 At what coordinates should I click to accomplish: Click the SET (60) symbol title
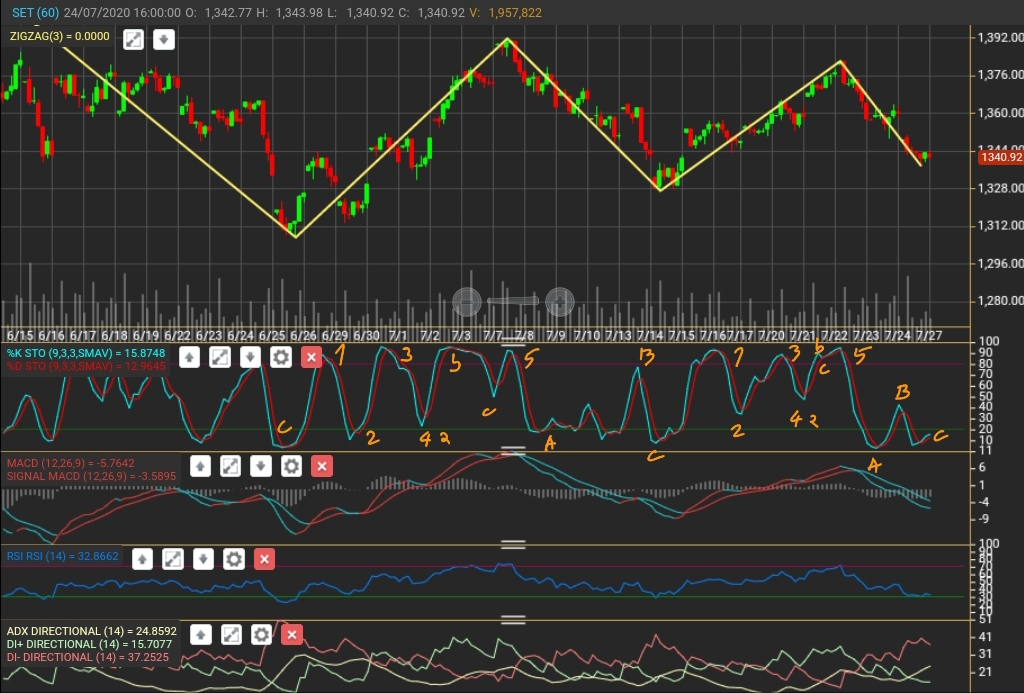35,12
